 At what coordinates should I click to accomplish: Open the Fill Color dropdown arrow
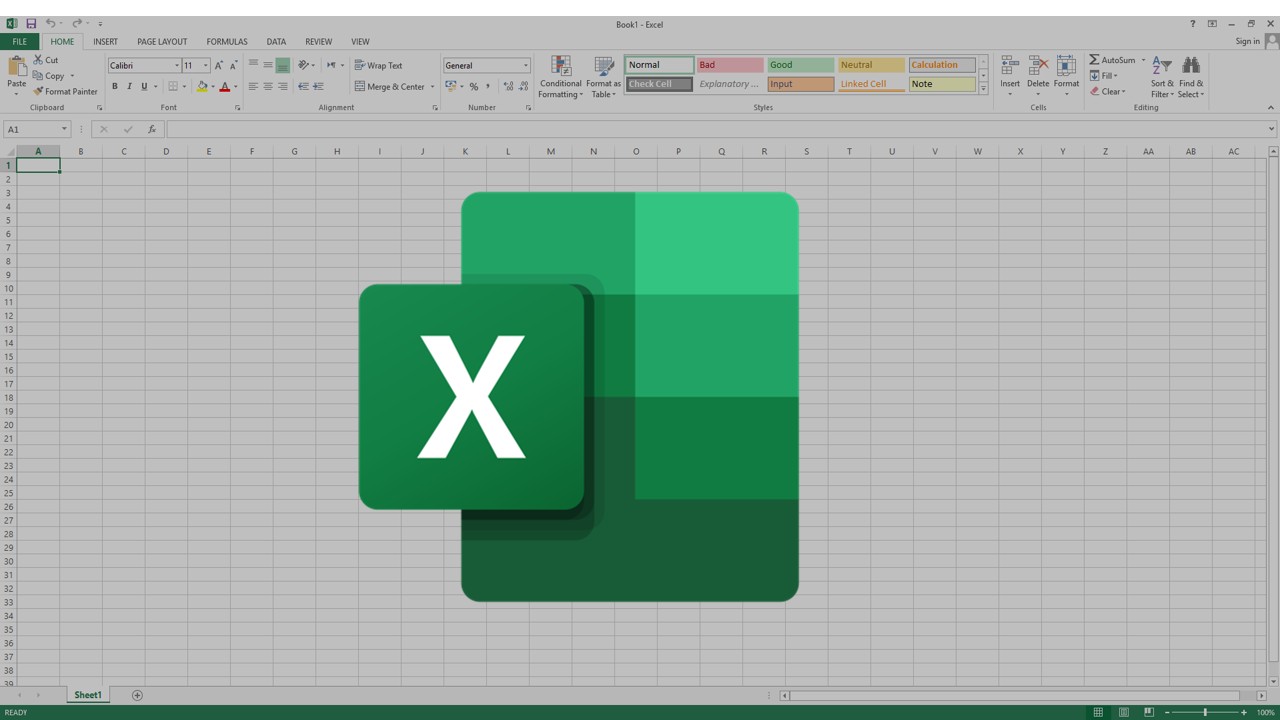[x=212, y=86]
